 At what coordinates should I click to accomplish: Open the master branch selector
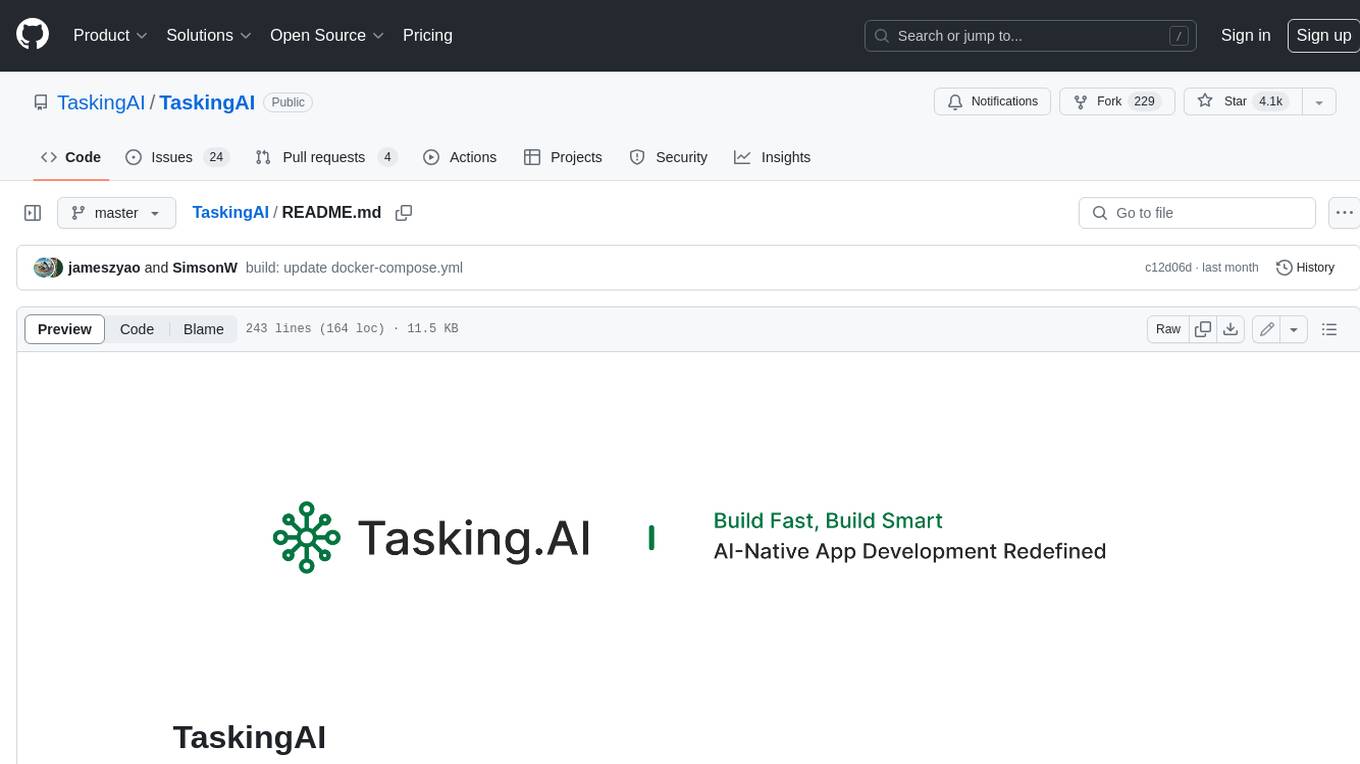tap(116, 213)
